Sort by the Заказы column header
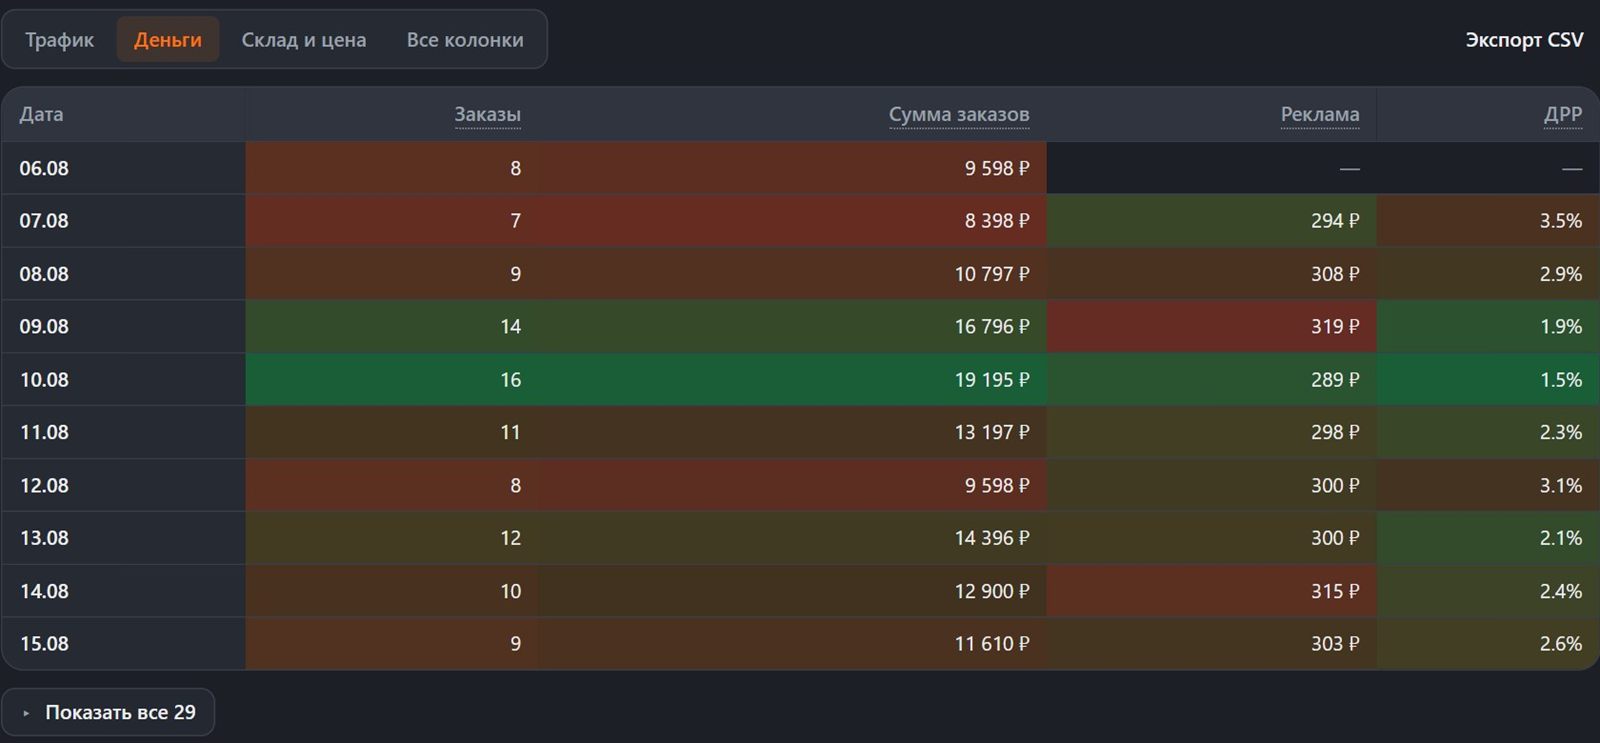Viewport: 1600px width, 743px height. [x=487, y=114]
